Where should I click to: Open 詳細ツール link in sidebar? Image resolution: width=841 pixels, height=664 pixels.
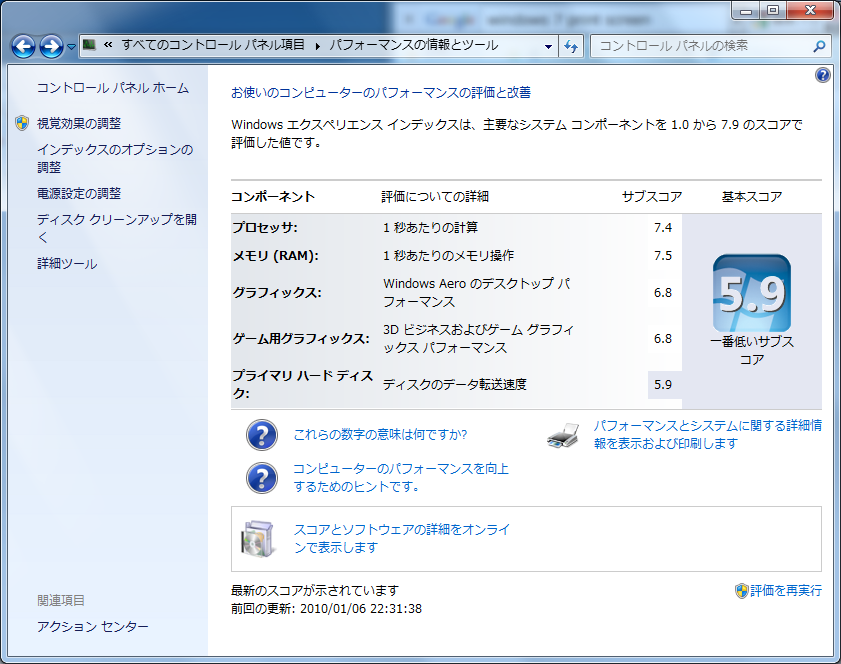point(67,264)
